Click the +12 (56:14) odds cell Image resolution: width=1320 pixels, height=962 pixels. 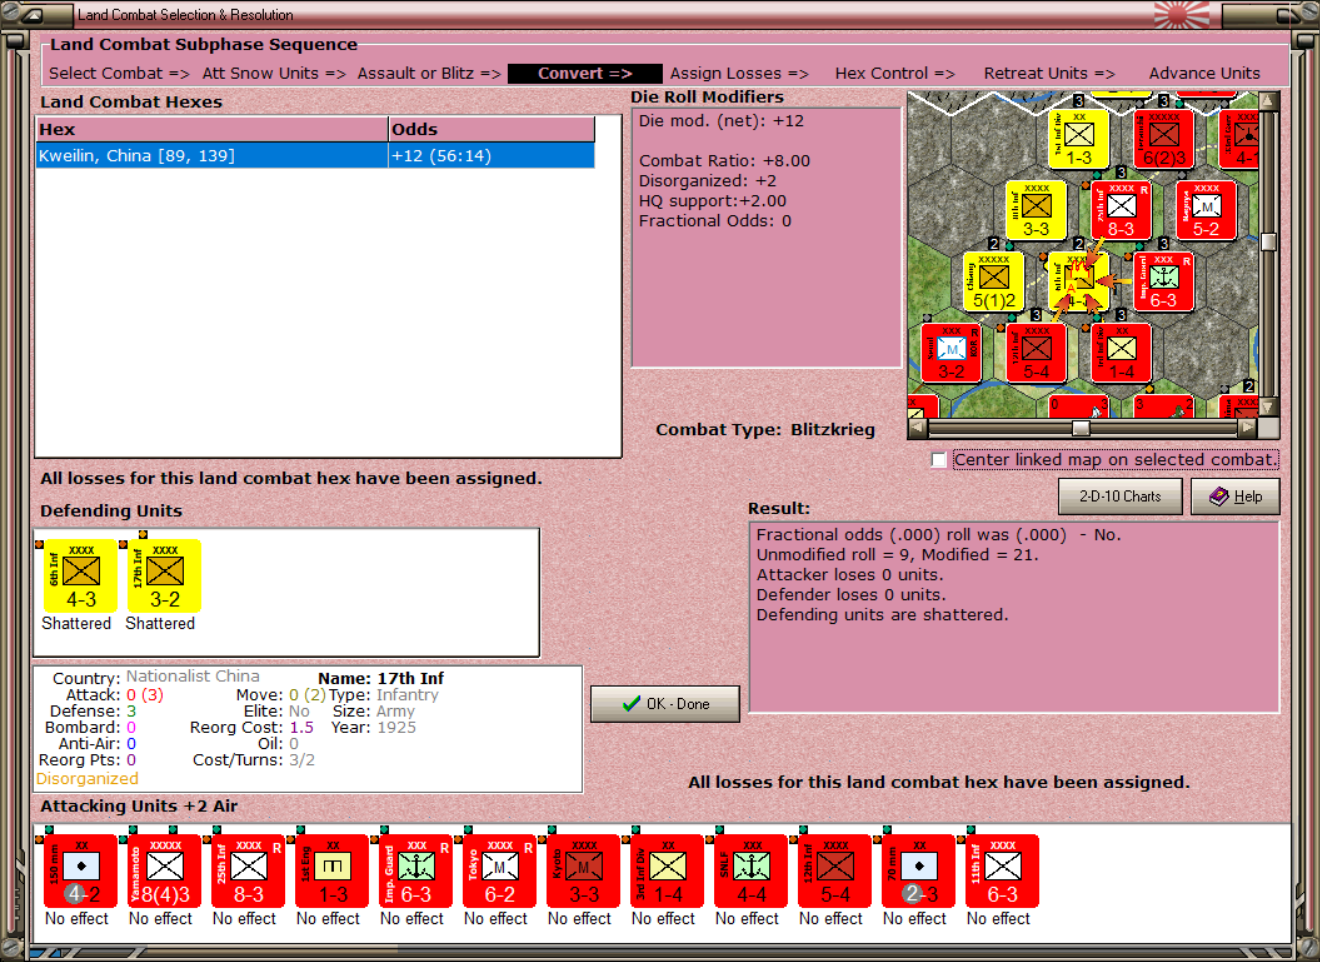(x=491, y=156)
